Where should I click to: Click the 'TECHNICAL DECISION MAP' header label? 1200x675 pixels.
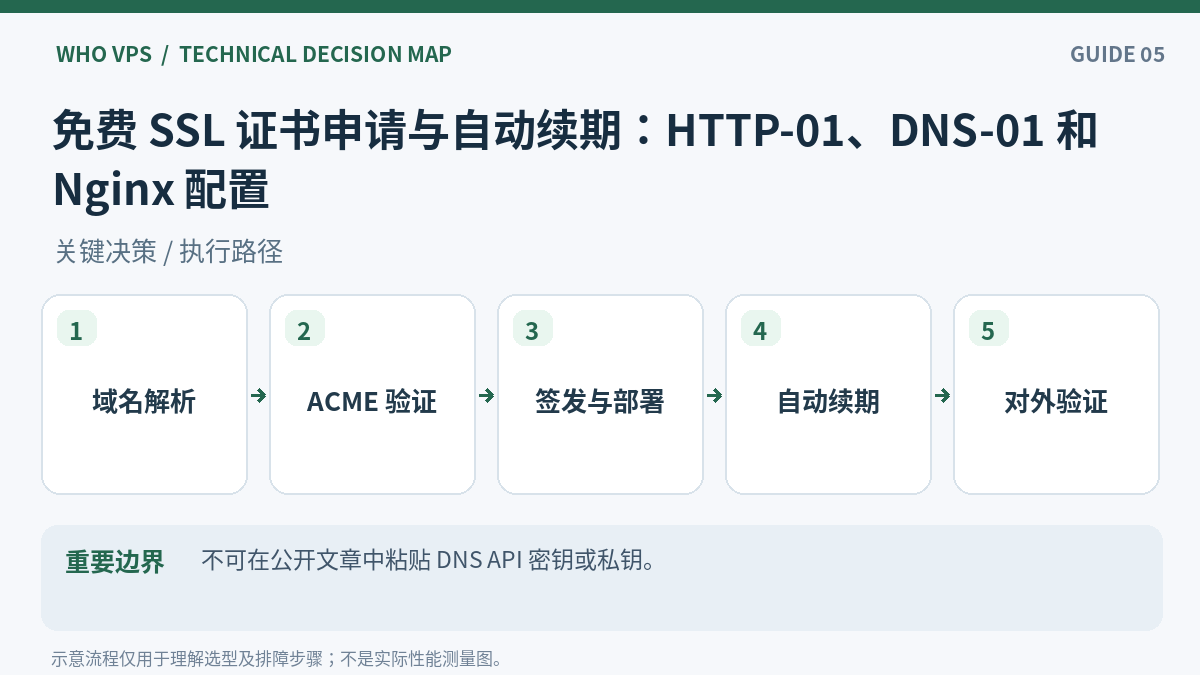pos(315,54)
